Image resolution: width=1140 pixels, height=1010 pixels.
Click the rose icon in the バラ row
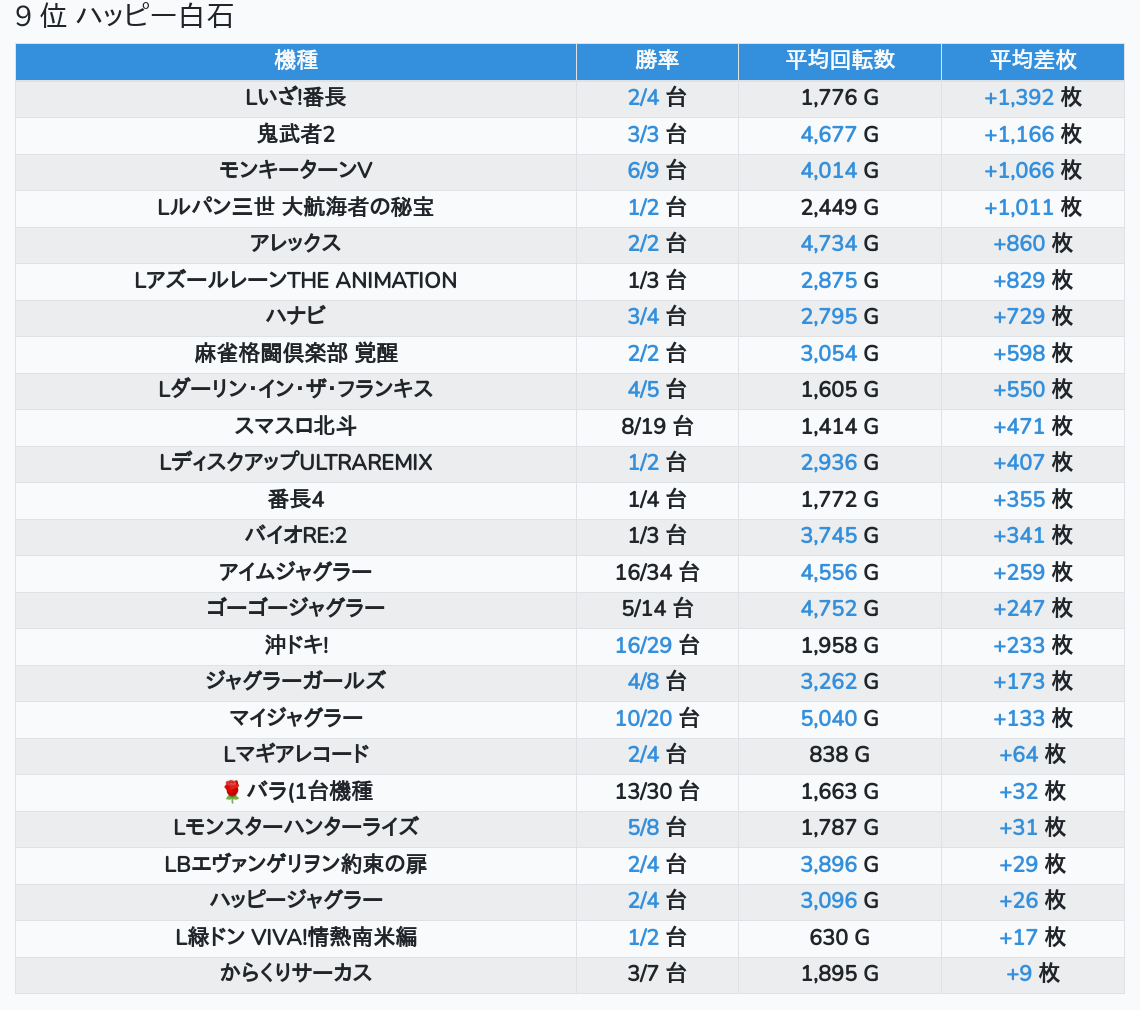point(232,791)
